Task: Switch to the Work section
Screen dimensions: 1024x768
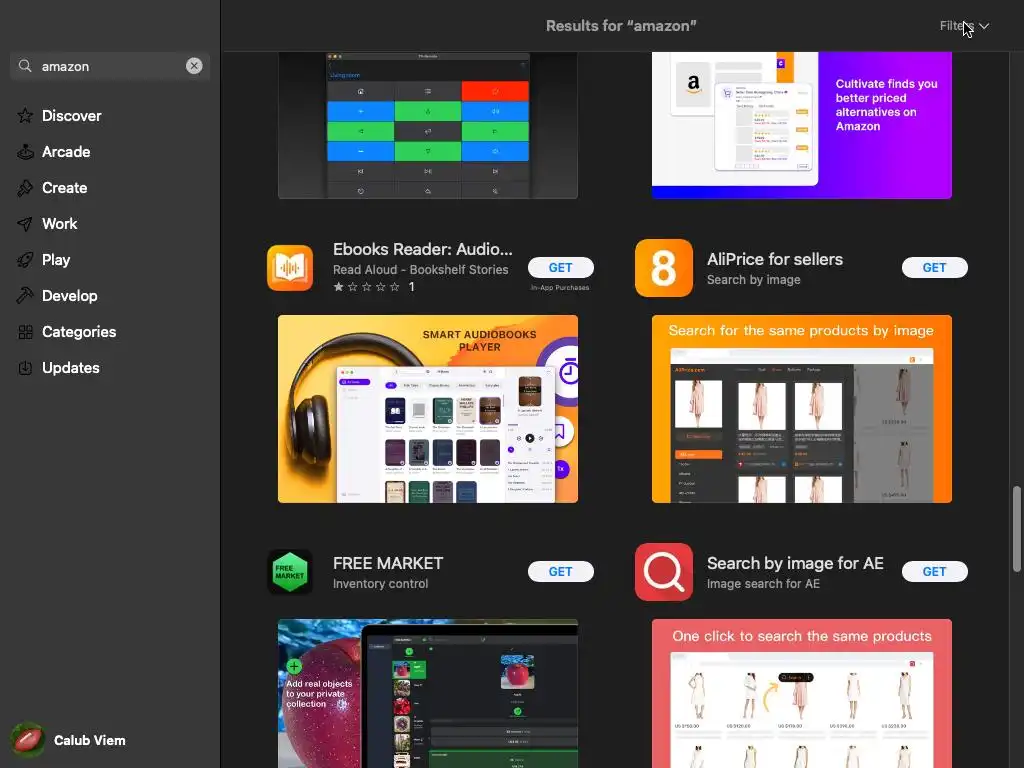Action: [59, 224]
